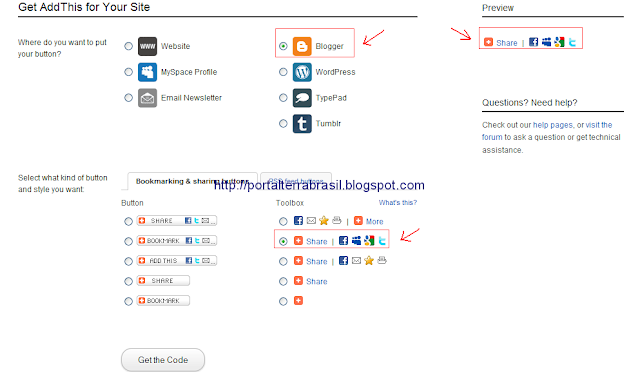The image size is (640, 372).
Task: Click Twitter icon in Preview toolbox
Action: (572, 42)
